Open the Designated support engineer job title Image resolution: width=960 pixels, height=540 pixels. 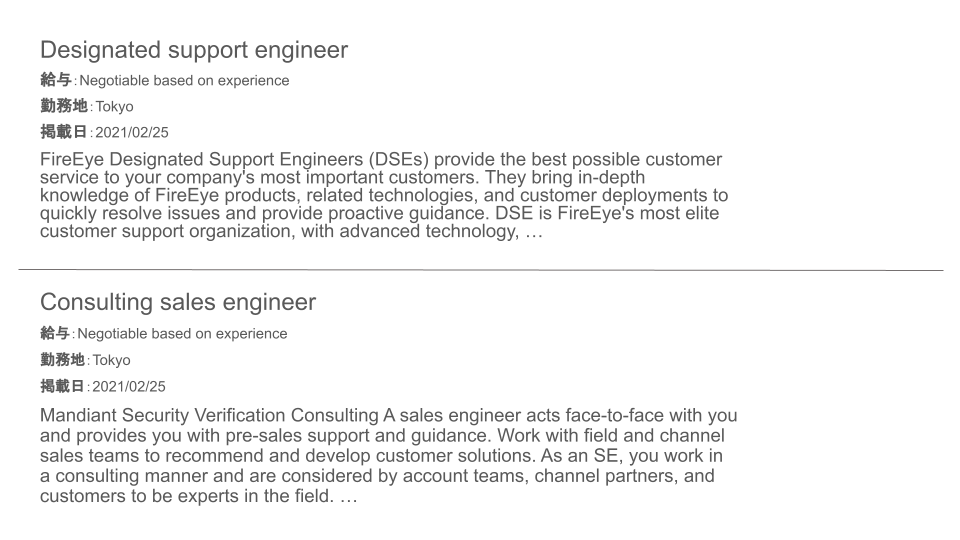194,50
